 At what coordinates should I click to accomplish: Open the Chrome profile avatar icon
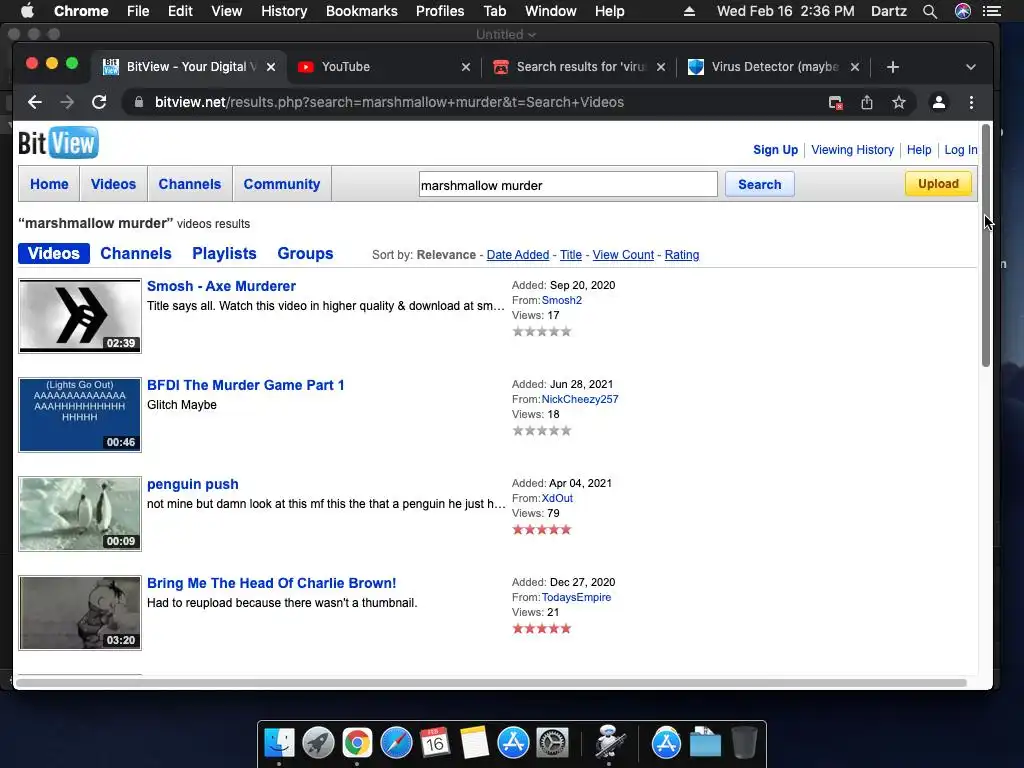pyautogui.click(x=938, y=102)
